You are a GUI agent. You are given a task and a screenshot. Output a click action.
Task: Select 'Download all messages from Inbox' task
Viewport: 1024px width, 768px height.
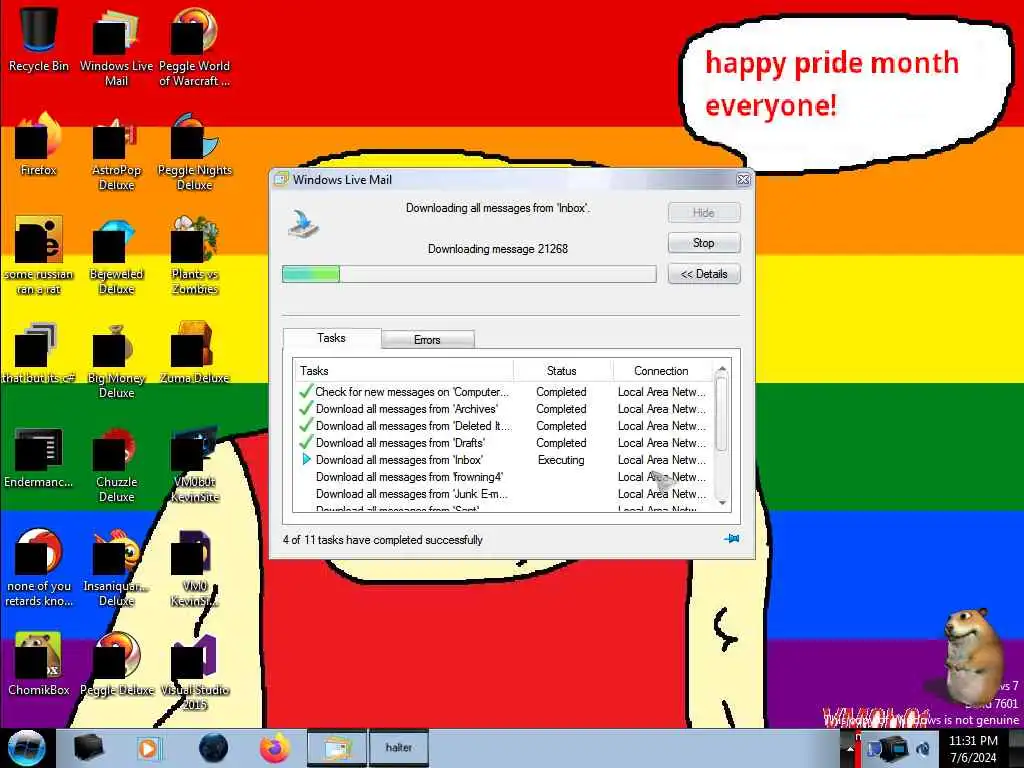[x=504, y=460]
